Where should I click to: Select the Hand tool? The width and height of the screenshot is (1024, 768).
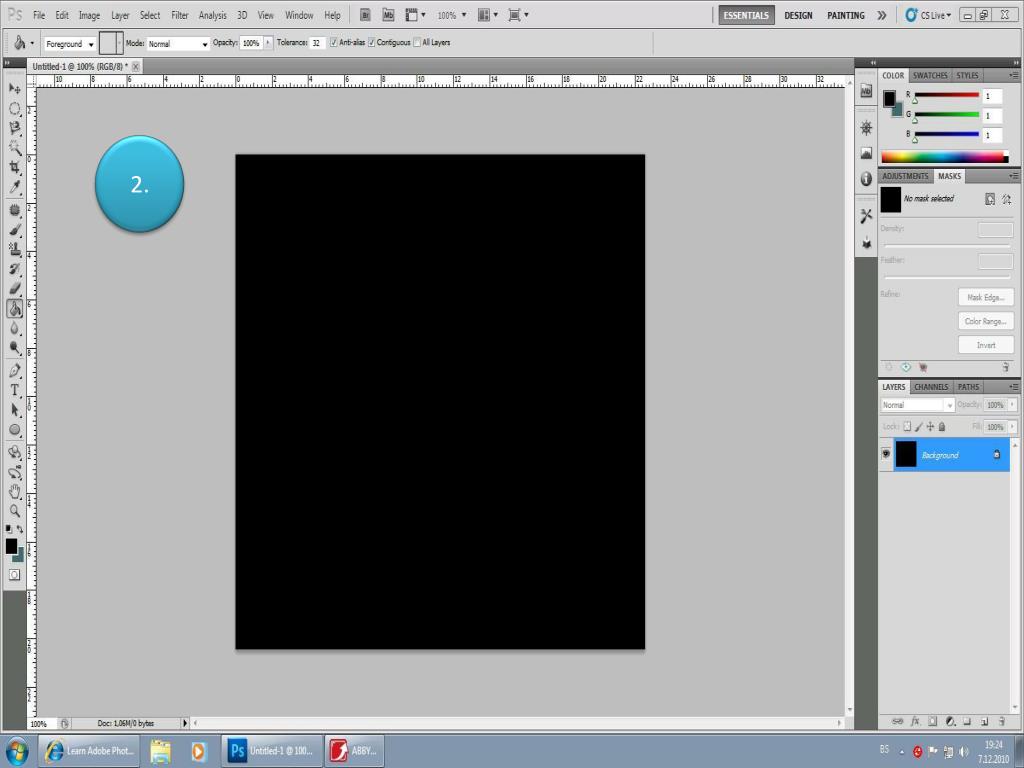[14, 491]
